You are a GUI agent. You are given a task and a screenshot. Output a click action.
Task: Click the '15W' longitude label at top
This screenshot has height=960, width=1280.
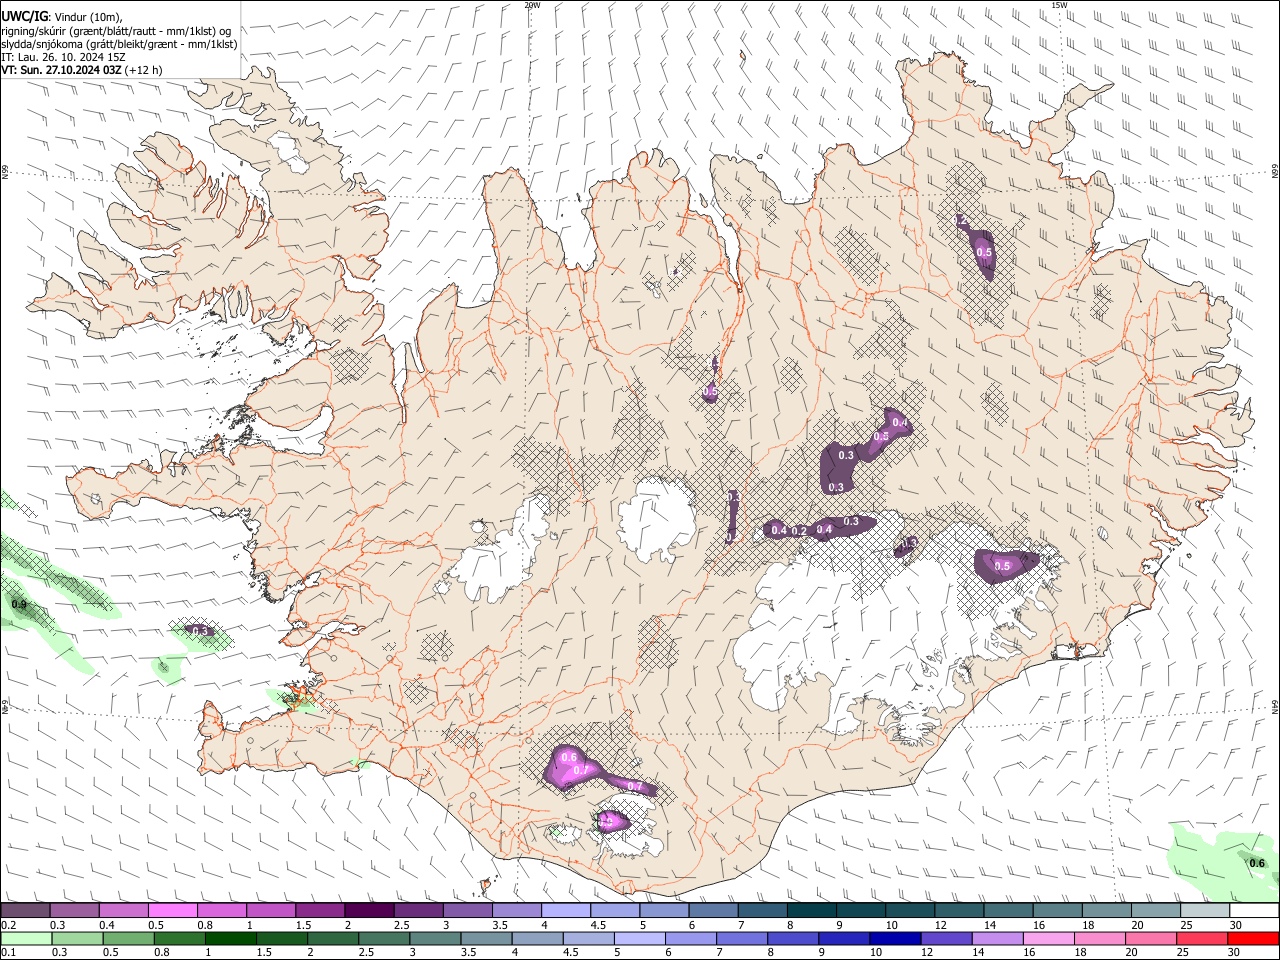click(1059, 5)
